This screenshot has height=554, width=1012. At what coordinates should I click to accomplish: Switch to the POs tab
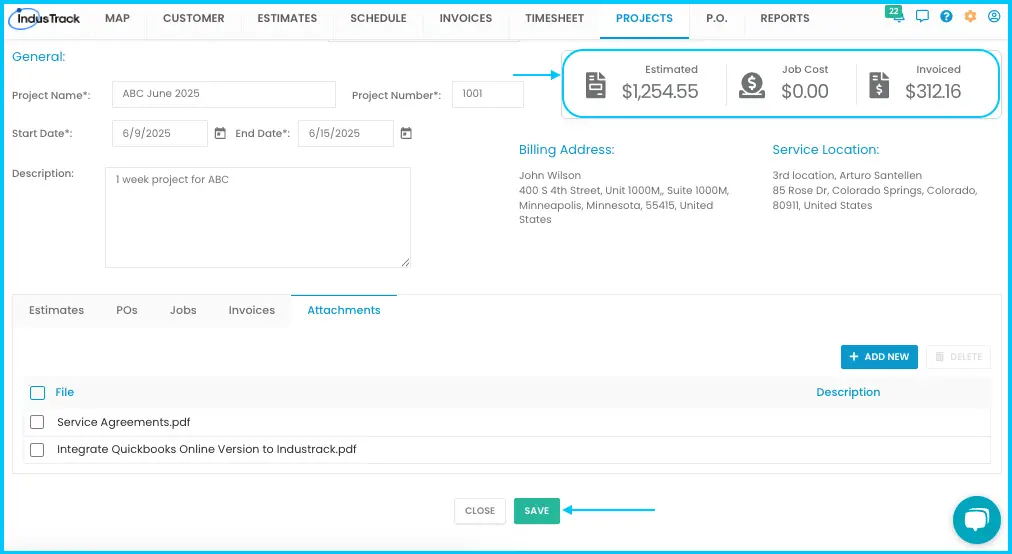(126, 311)
